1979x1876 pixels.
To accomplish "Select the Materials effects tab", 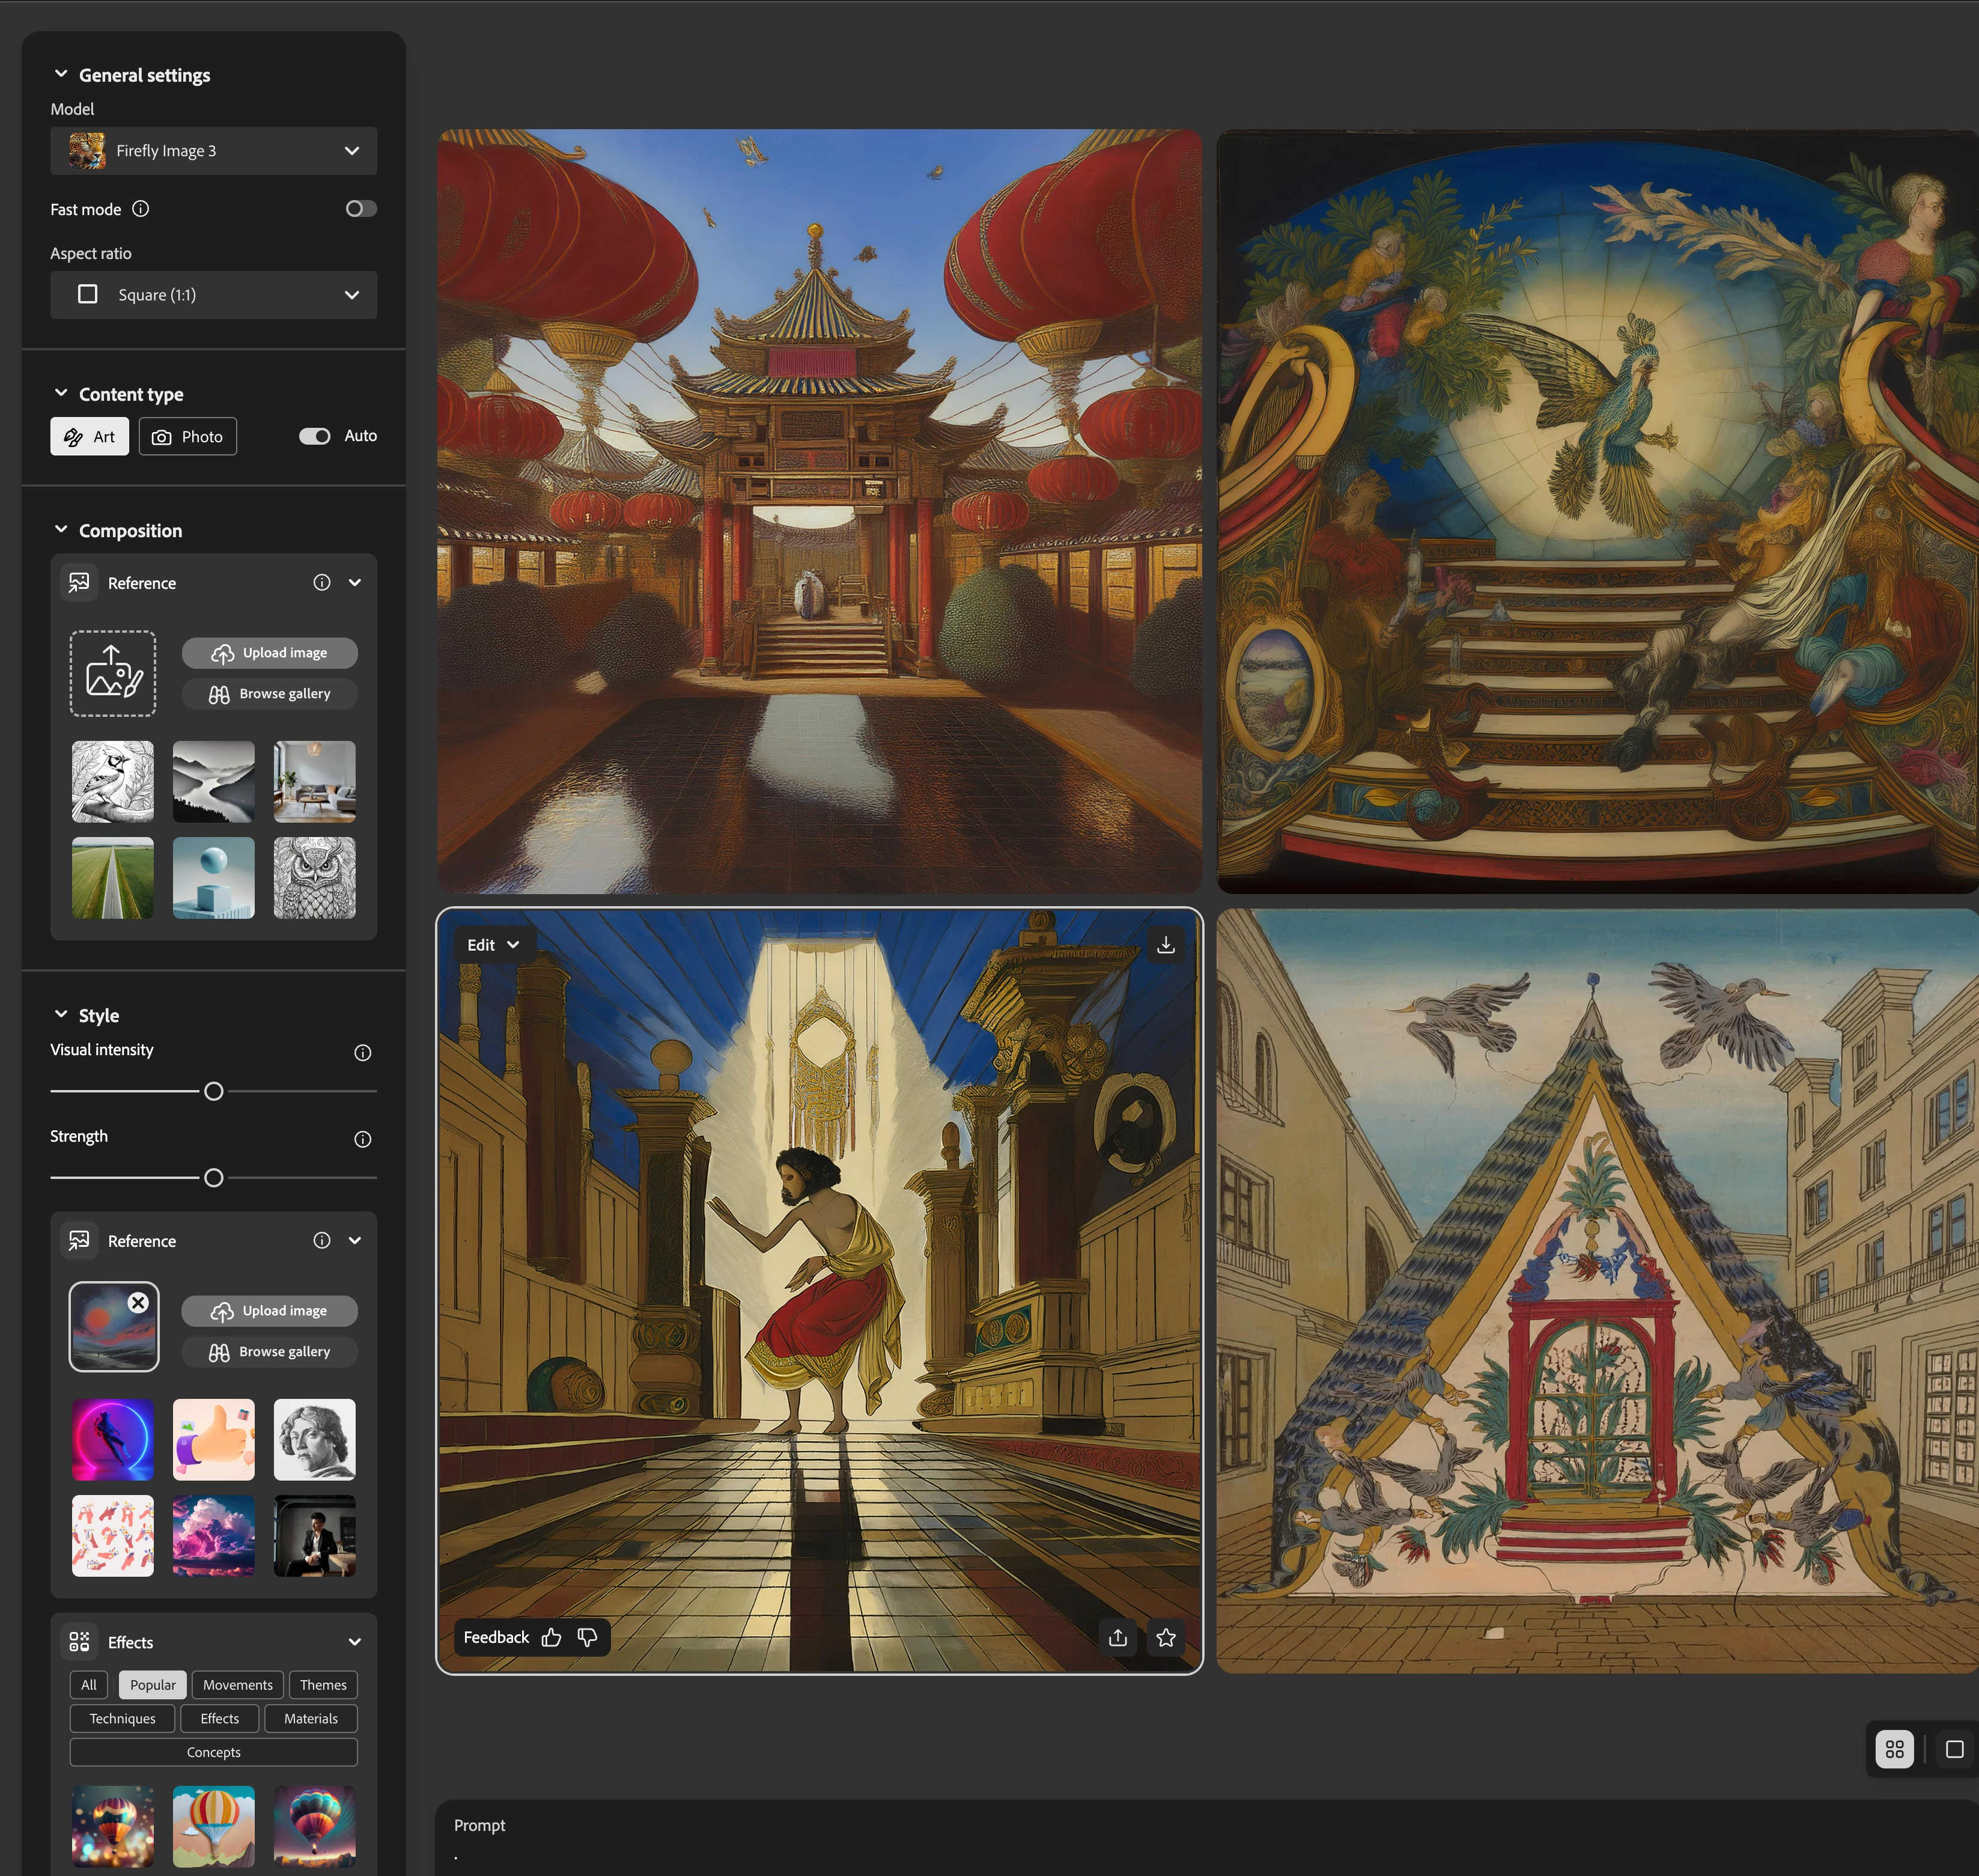I will click(310, 1719).
